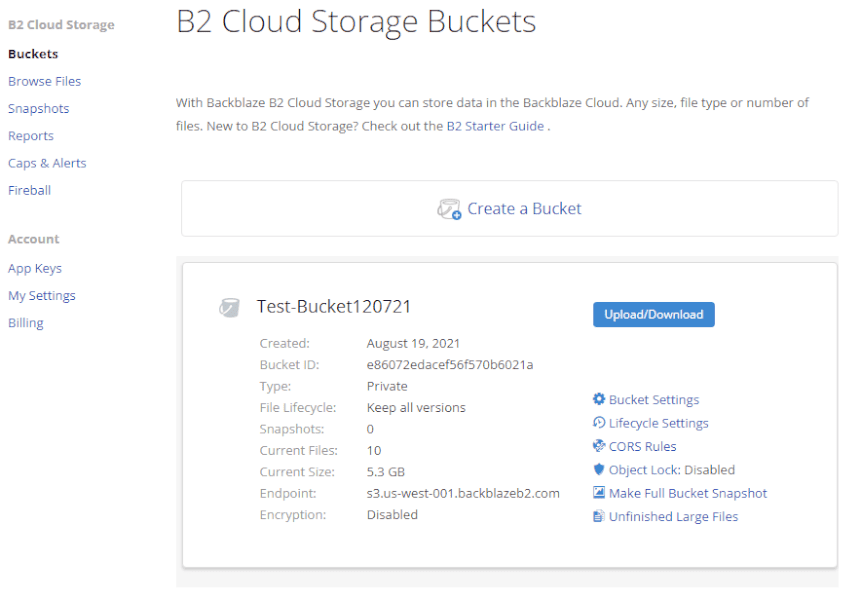This screenshot has height=597, width=858.
Task: Open App Keys under Account
Action: point(34,268)
